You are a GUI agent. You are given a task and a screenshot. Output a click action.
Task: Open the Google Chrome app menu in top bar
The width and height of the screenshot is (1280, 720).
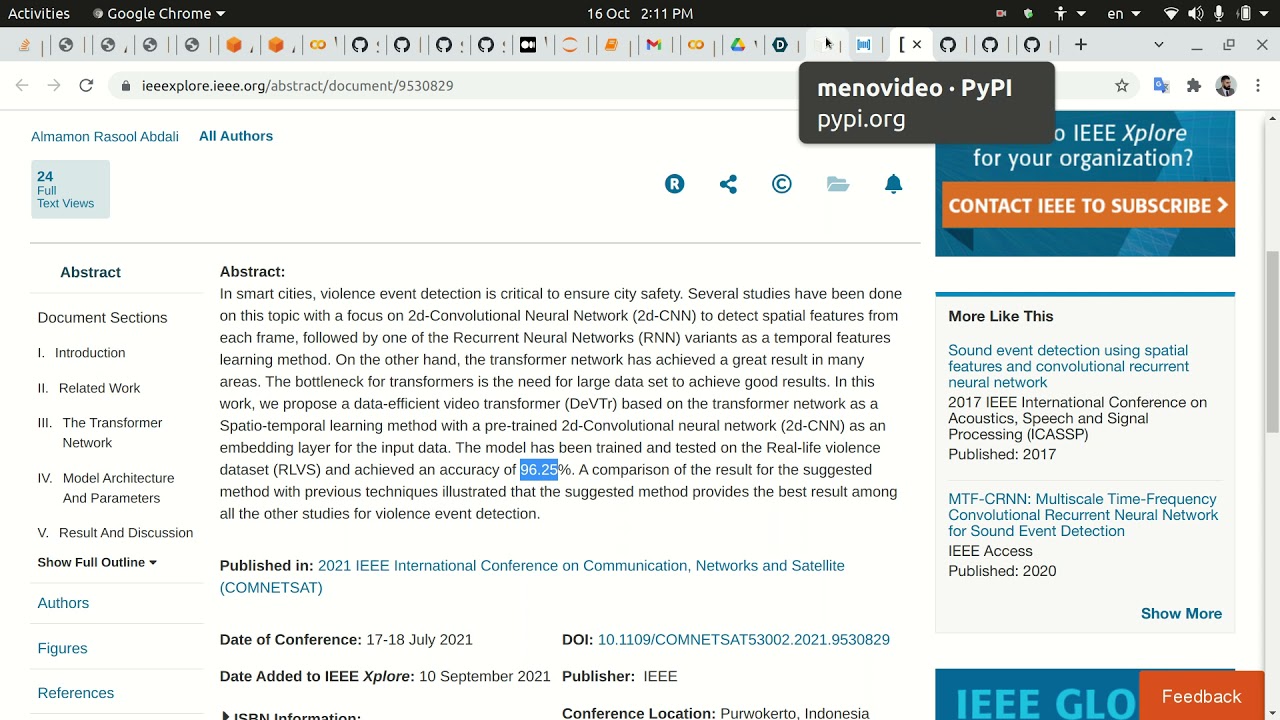pyautogui.click(x=159, y=13)
